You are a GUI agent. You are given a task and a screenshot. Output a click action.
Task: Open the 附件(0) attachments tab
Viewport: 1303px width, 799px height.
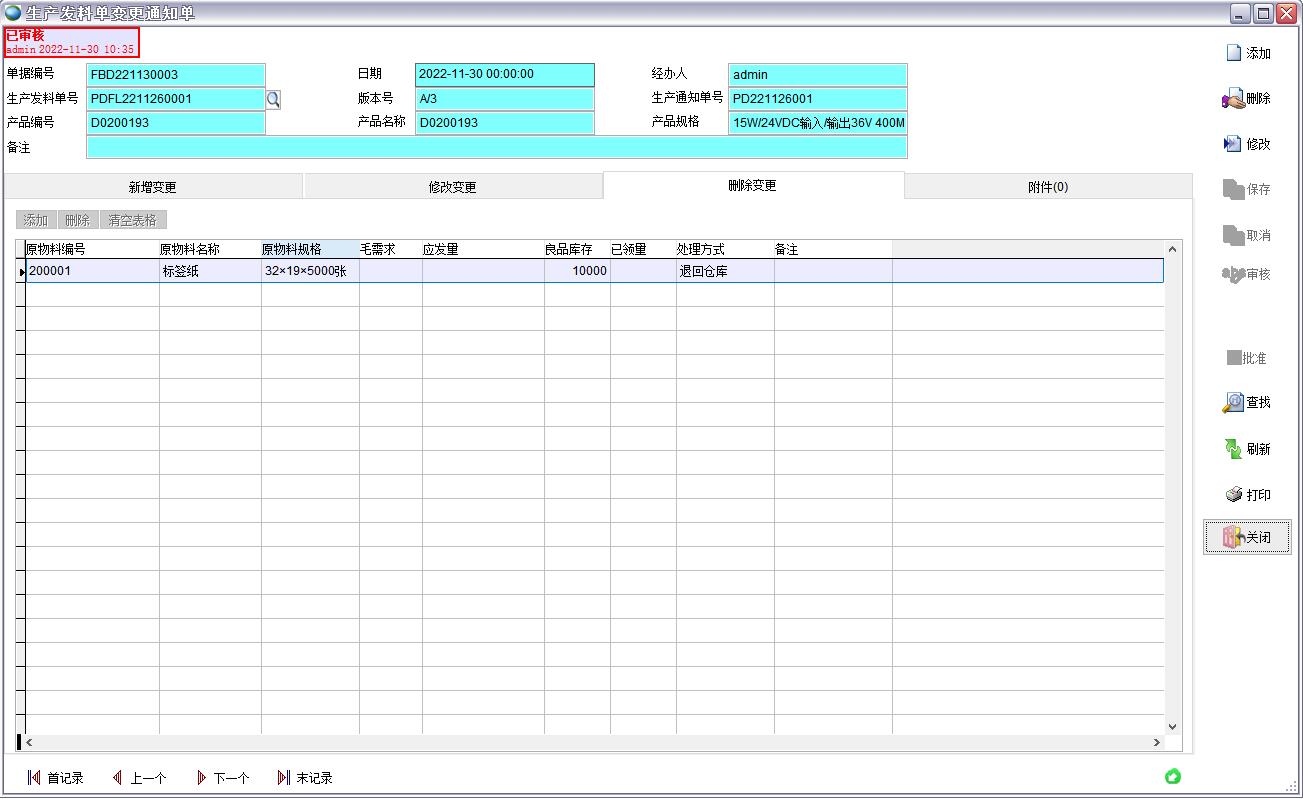pyautogui.click(x=1048, y=187)
